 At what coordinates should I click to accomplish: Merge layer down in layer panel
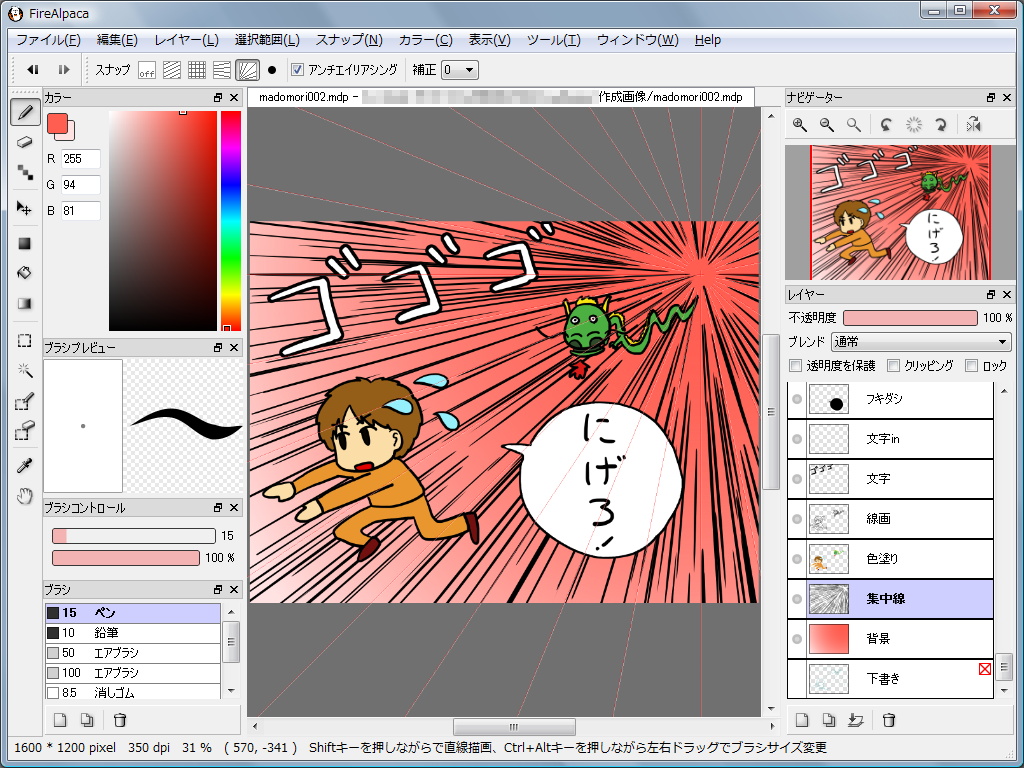click(856, 720)
